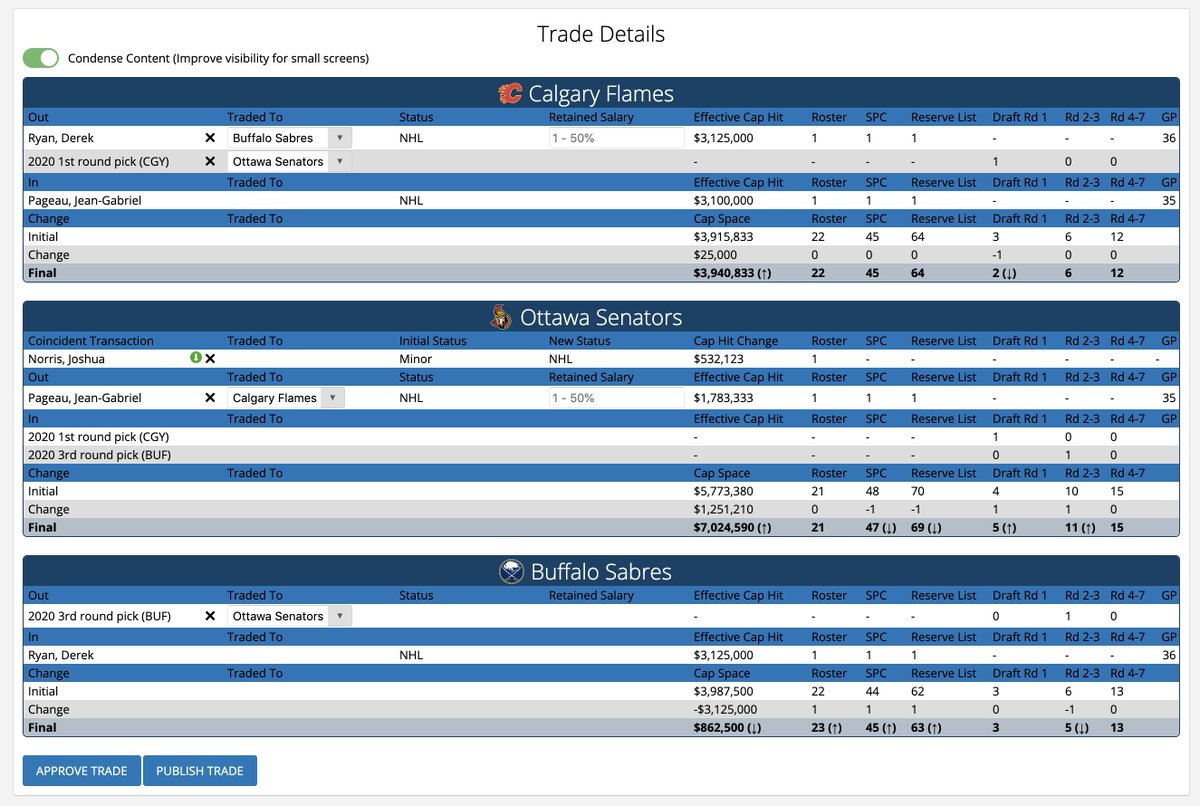Click Buffalo's initial cap space $3,987,500
1200x806 pixels.
click(x=723, y=691)
